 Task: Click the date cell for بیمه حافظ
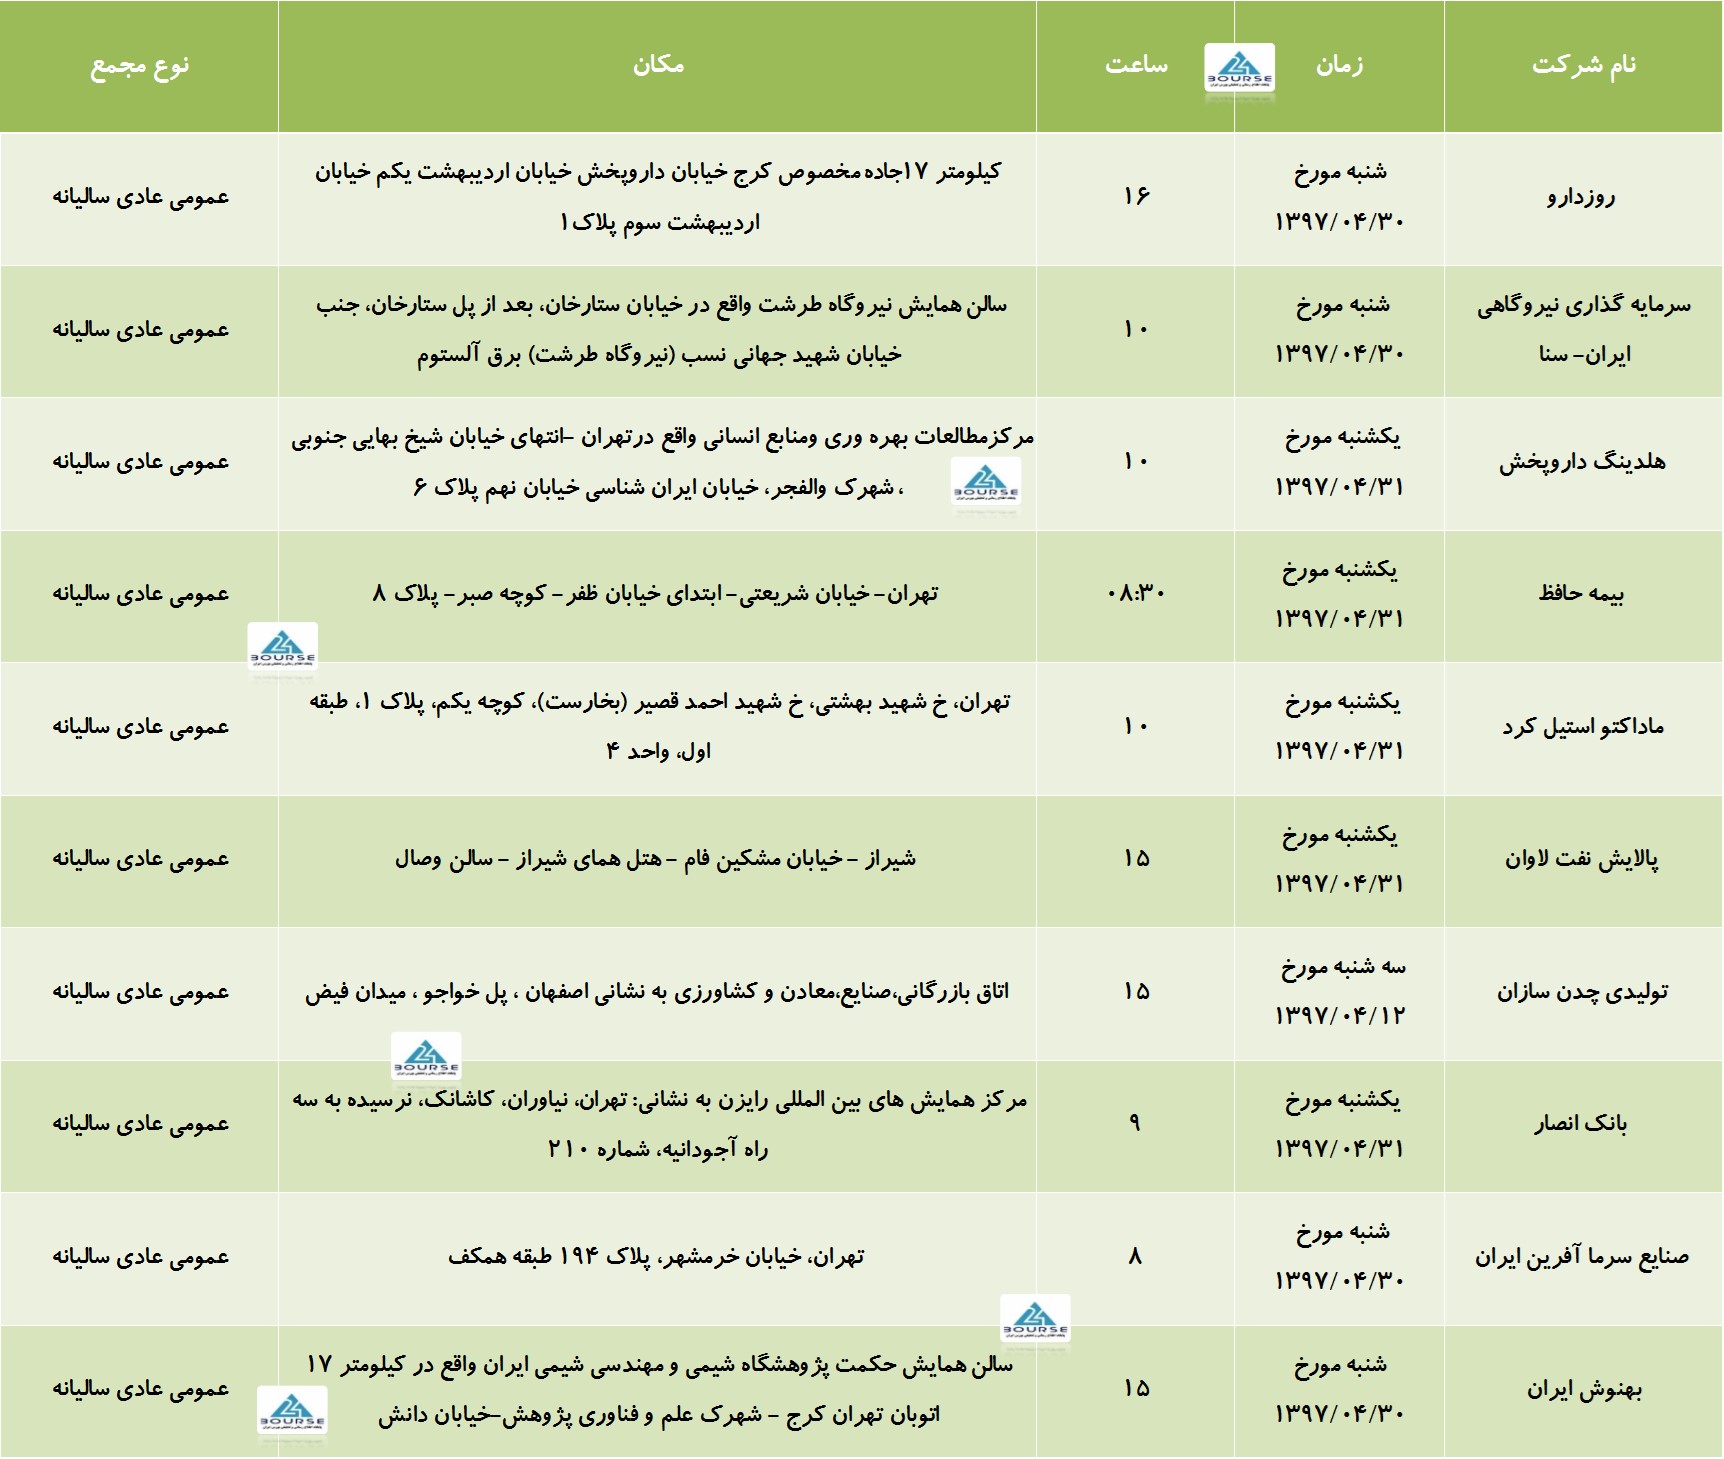(1340, 594)
